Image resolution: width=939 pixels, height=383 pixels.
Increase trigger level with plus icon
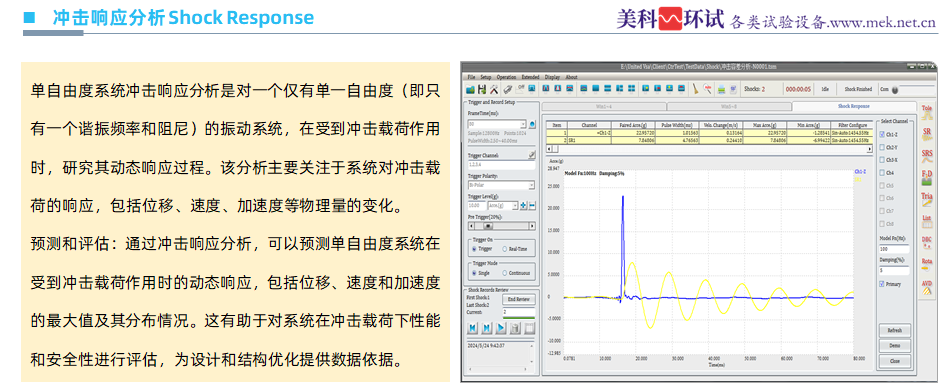523,205
